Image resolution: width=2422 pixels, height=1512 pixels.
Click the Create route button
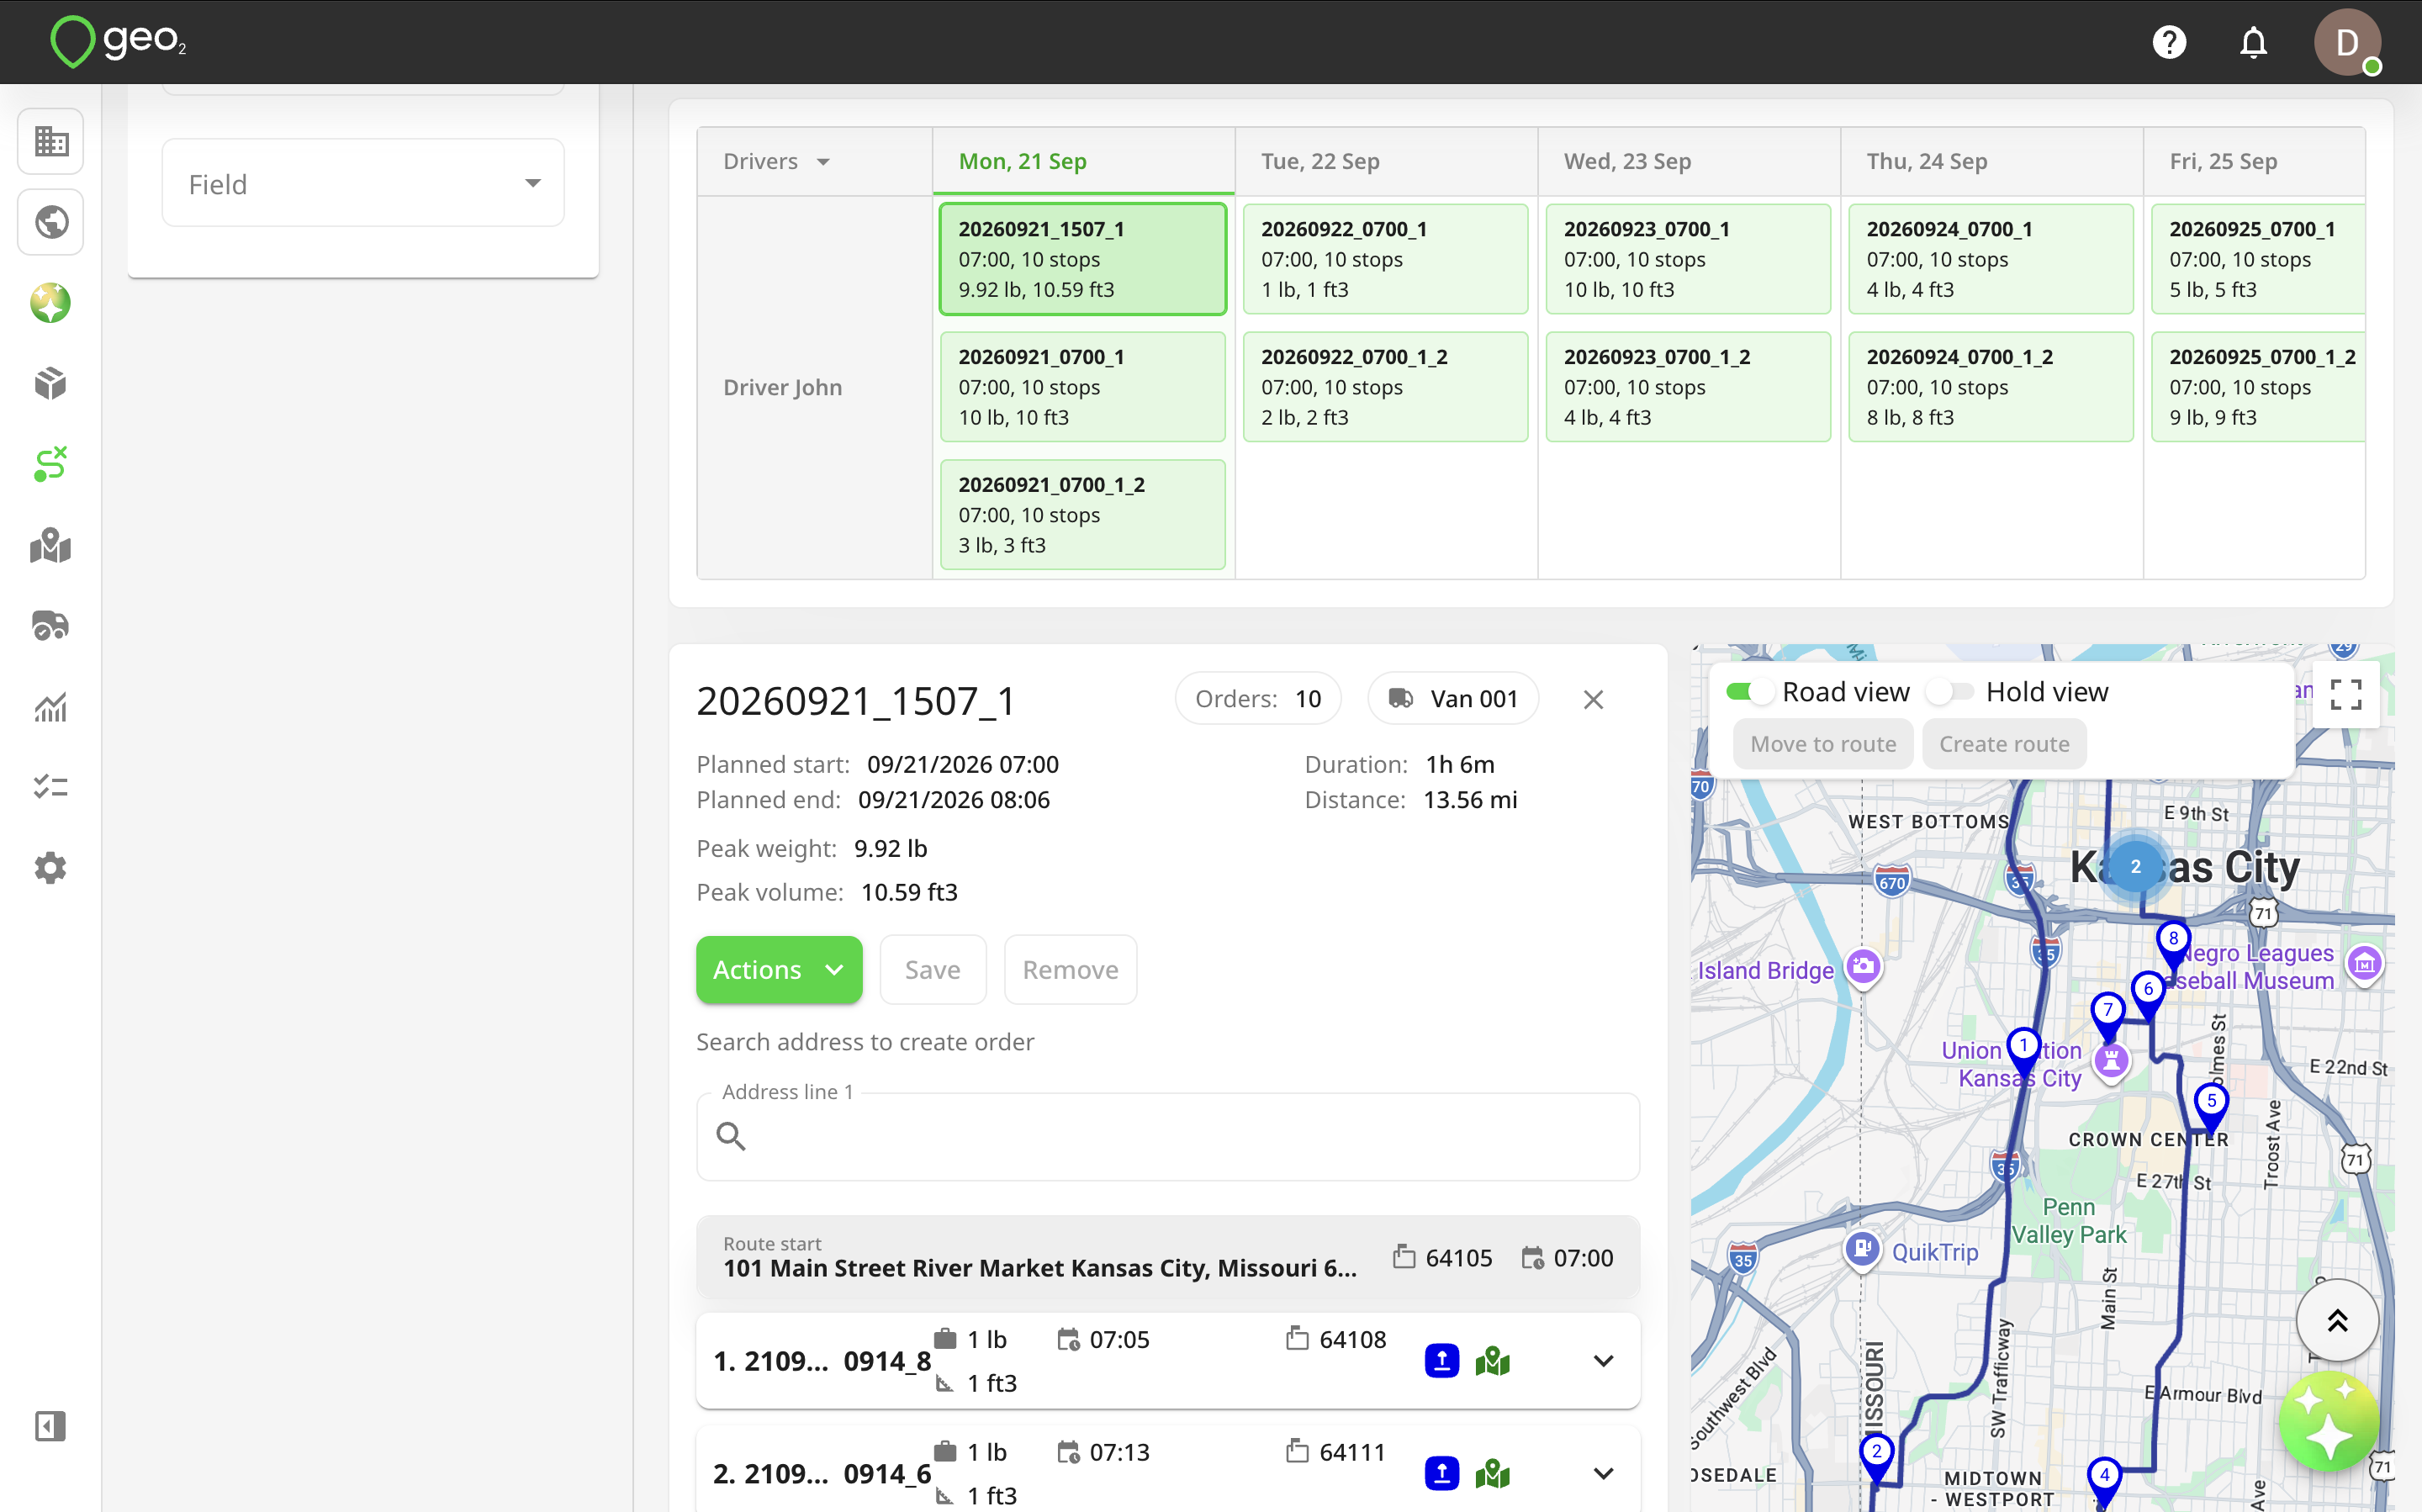coord(2004,744)
